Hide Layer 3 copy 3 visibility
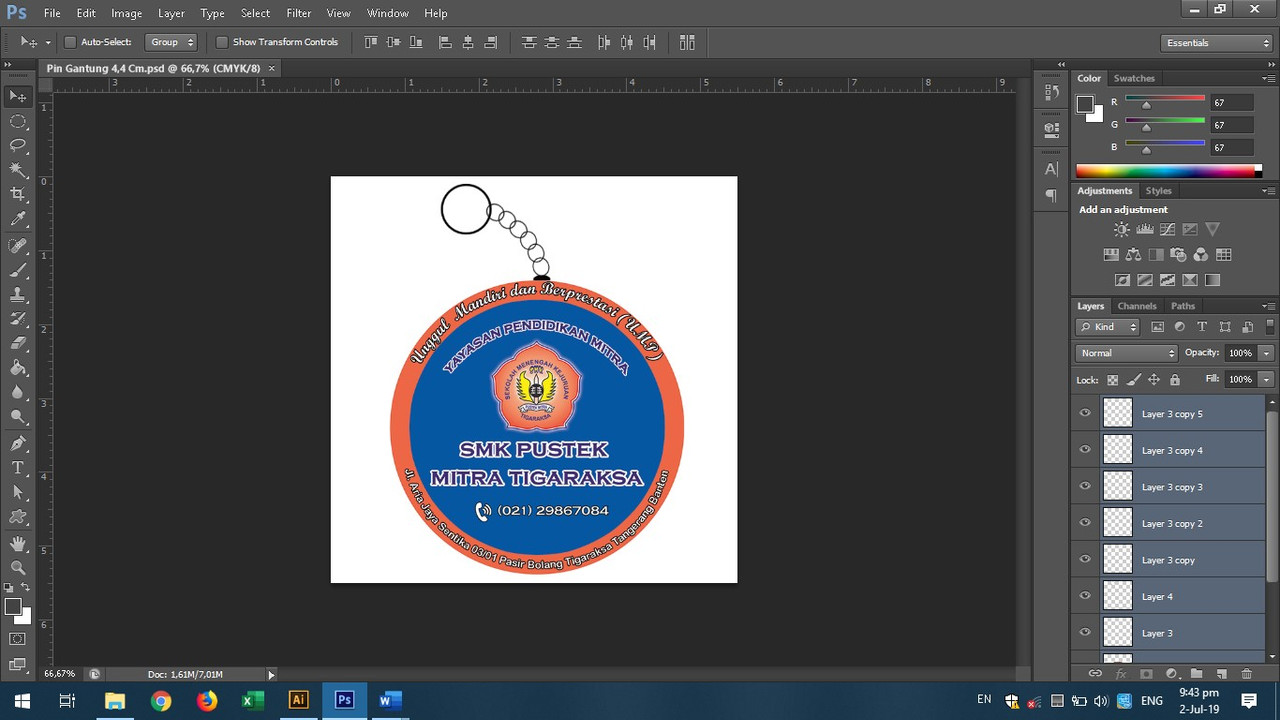 point(1085,486)
